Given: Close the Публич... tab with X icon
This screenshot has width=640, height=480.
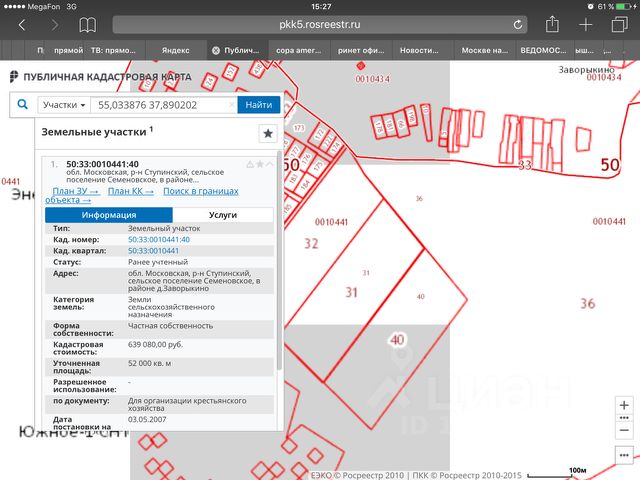Looking at the screenshot, I should [x=216, y=51].
